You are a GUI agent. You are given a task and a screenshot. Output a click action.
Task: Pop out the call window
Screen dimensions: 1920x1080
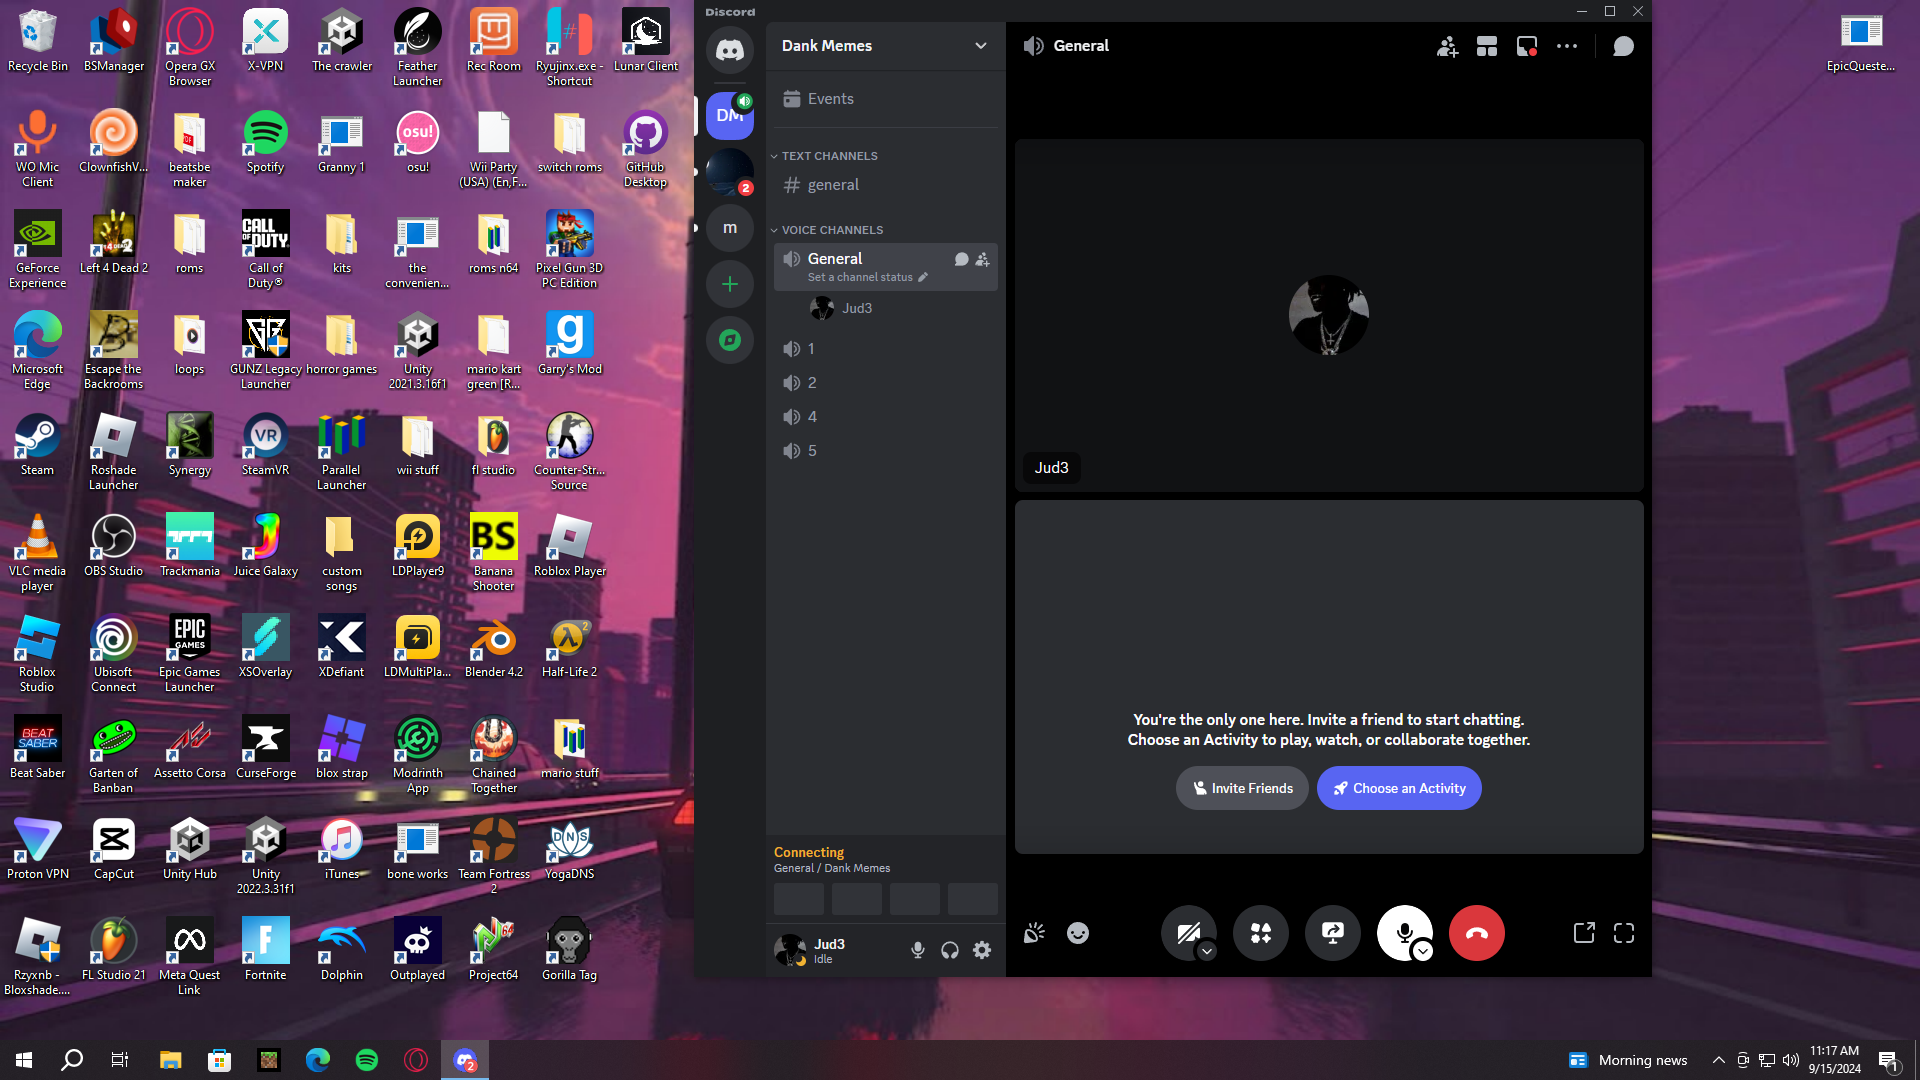[1584, 933]
